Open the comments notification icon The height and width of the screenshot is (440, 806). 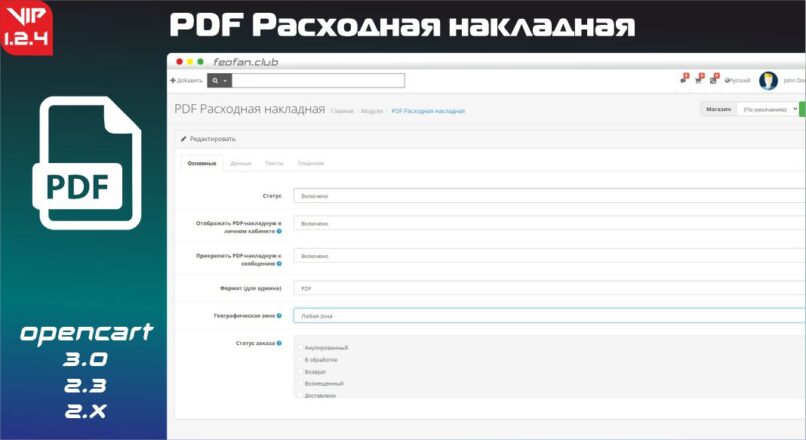pos(684,79)
